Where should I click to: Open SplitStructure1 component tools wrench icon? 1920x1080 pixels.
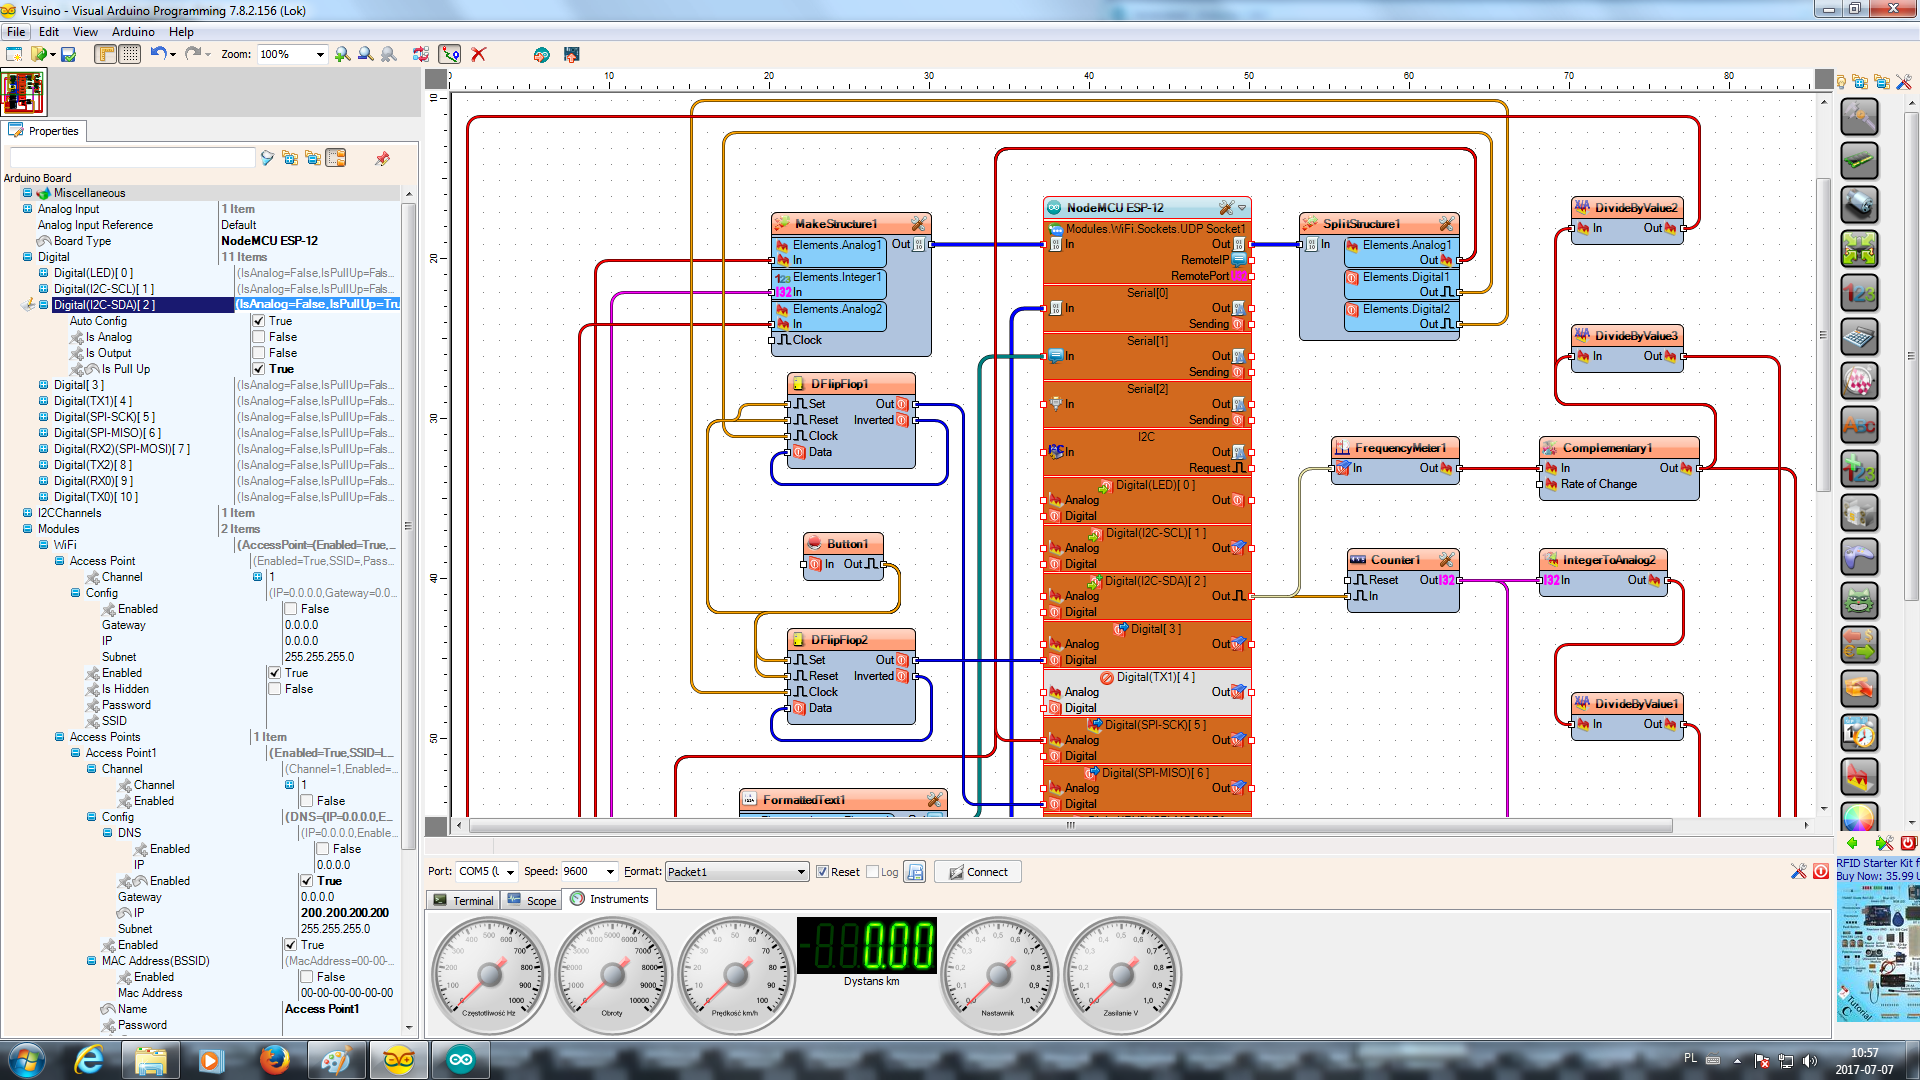coord(1446,224)
